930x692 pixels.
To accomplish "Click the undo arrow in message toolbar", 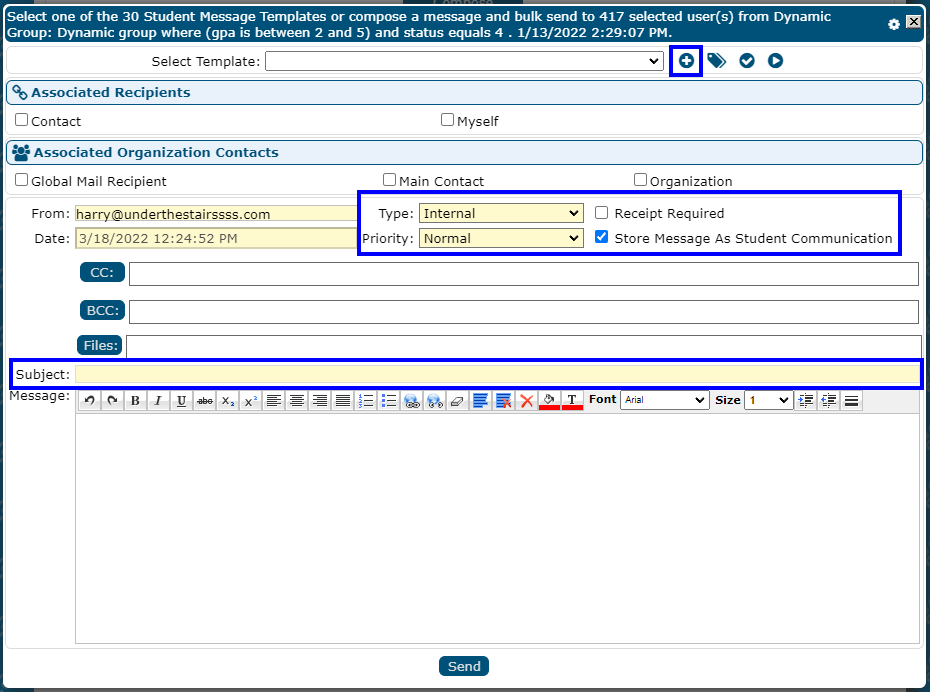I will tap(89, 401).
